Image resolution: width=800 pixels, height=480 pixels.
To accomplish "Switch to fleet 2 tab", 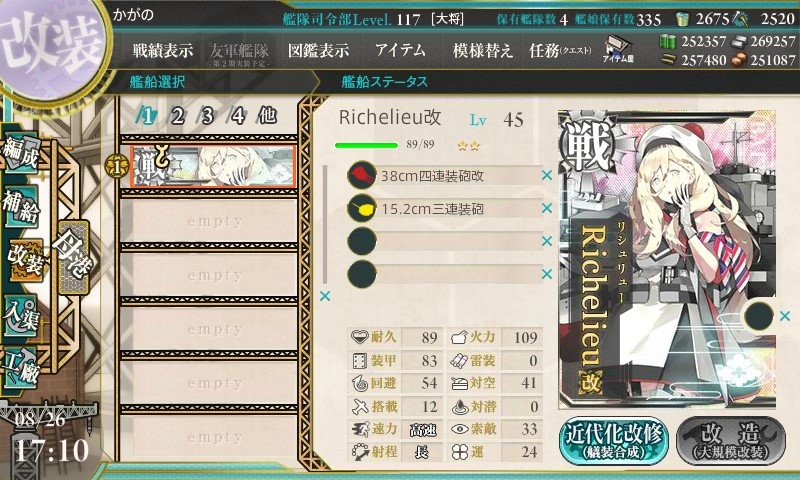I will click(x=177, y=116).
